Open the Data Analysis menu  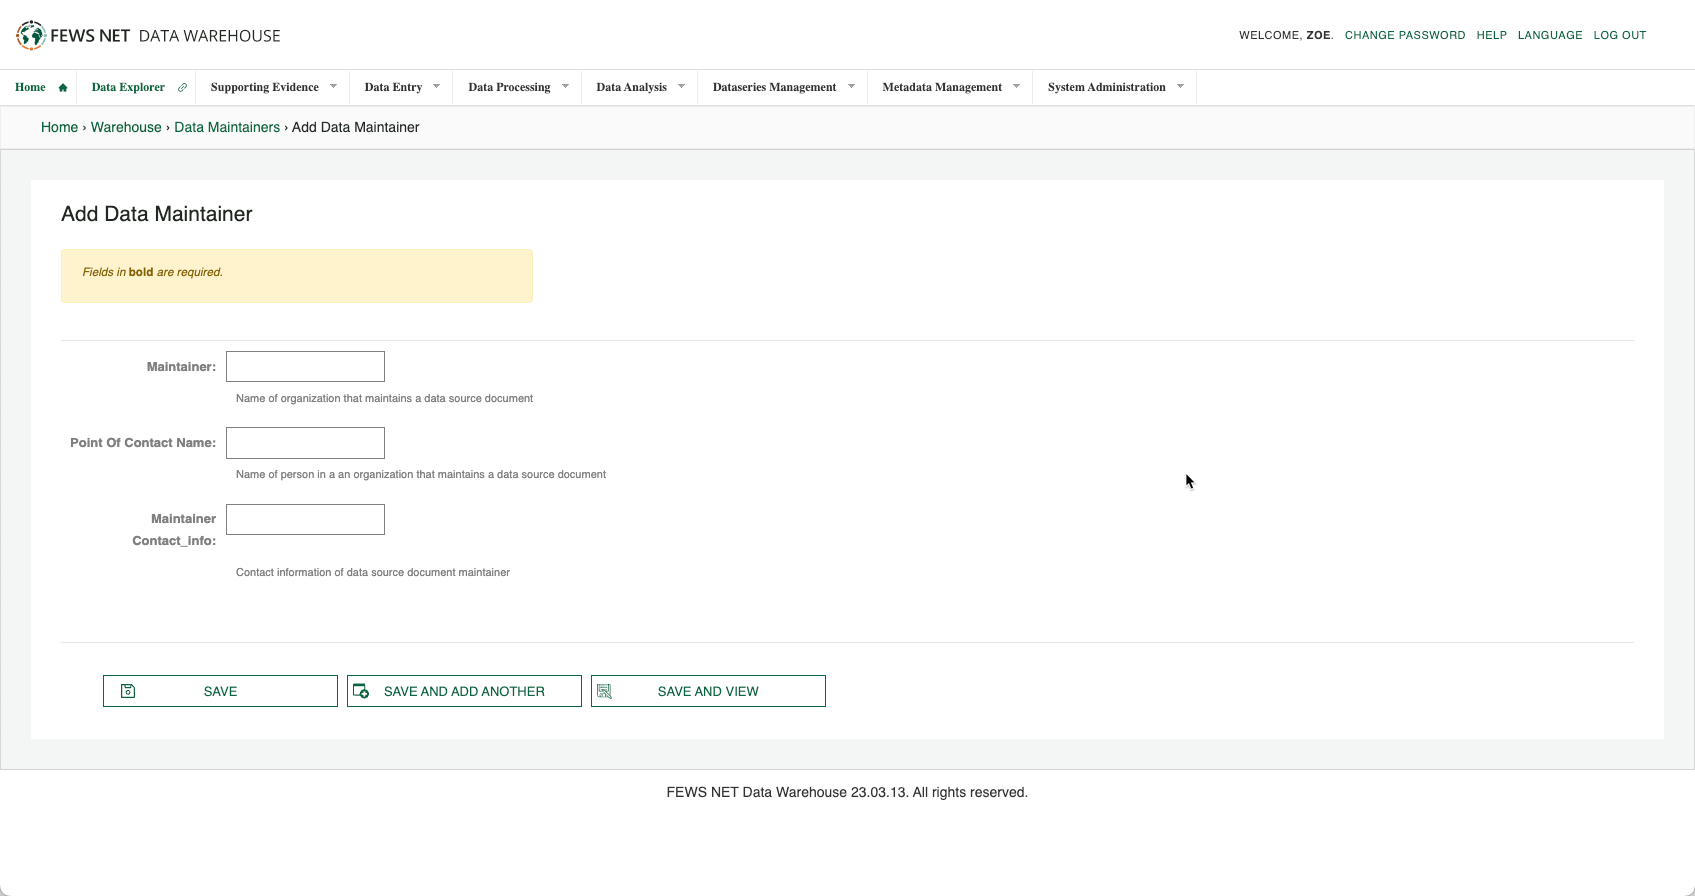(x=631, y=88)
